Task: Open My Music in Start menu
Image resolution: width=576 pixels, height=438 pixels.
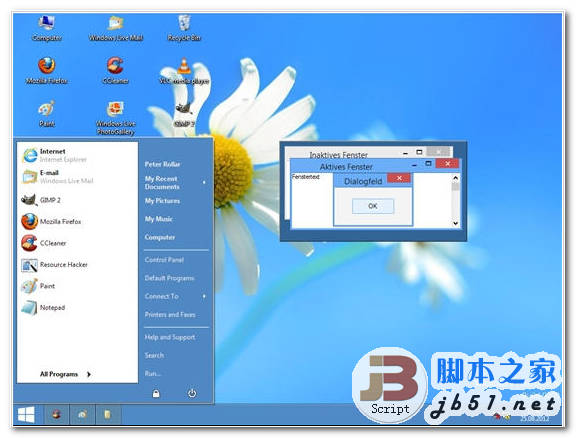Action: coord(158,219)
